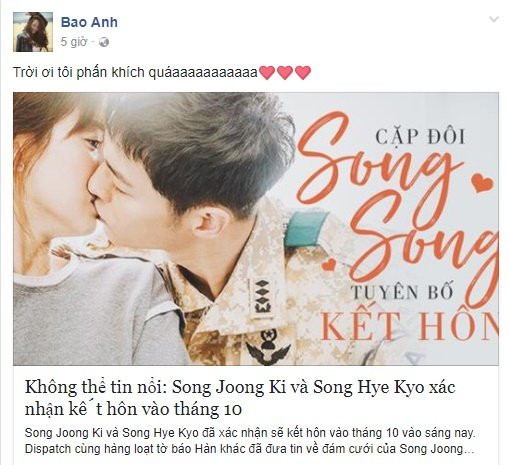This screenshot has width=509, height=465.
Task: Click the 'CẶP ĐÔI' caption in the image
Action: point(420,137)
